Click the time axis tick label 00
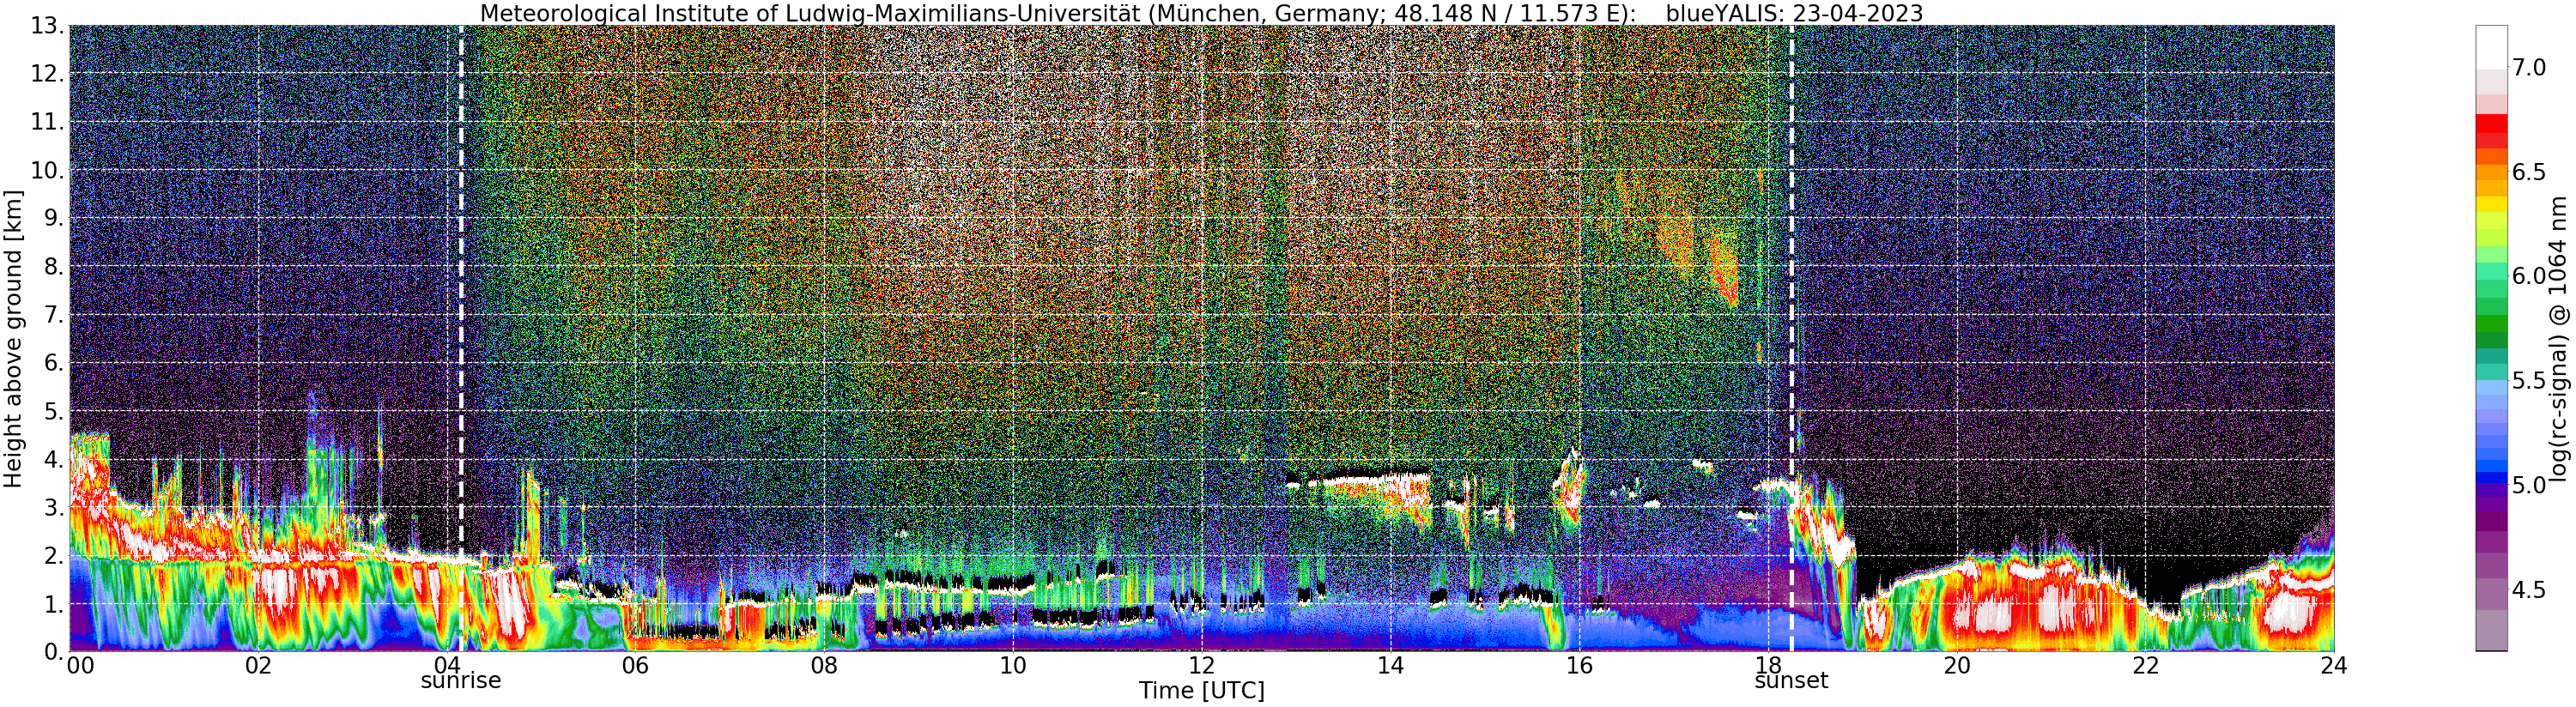2576x707 pixels. click(80, 666)
